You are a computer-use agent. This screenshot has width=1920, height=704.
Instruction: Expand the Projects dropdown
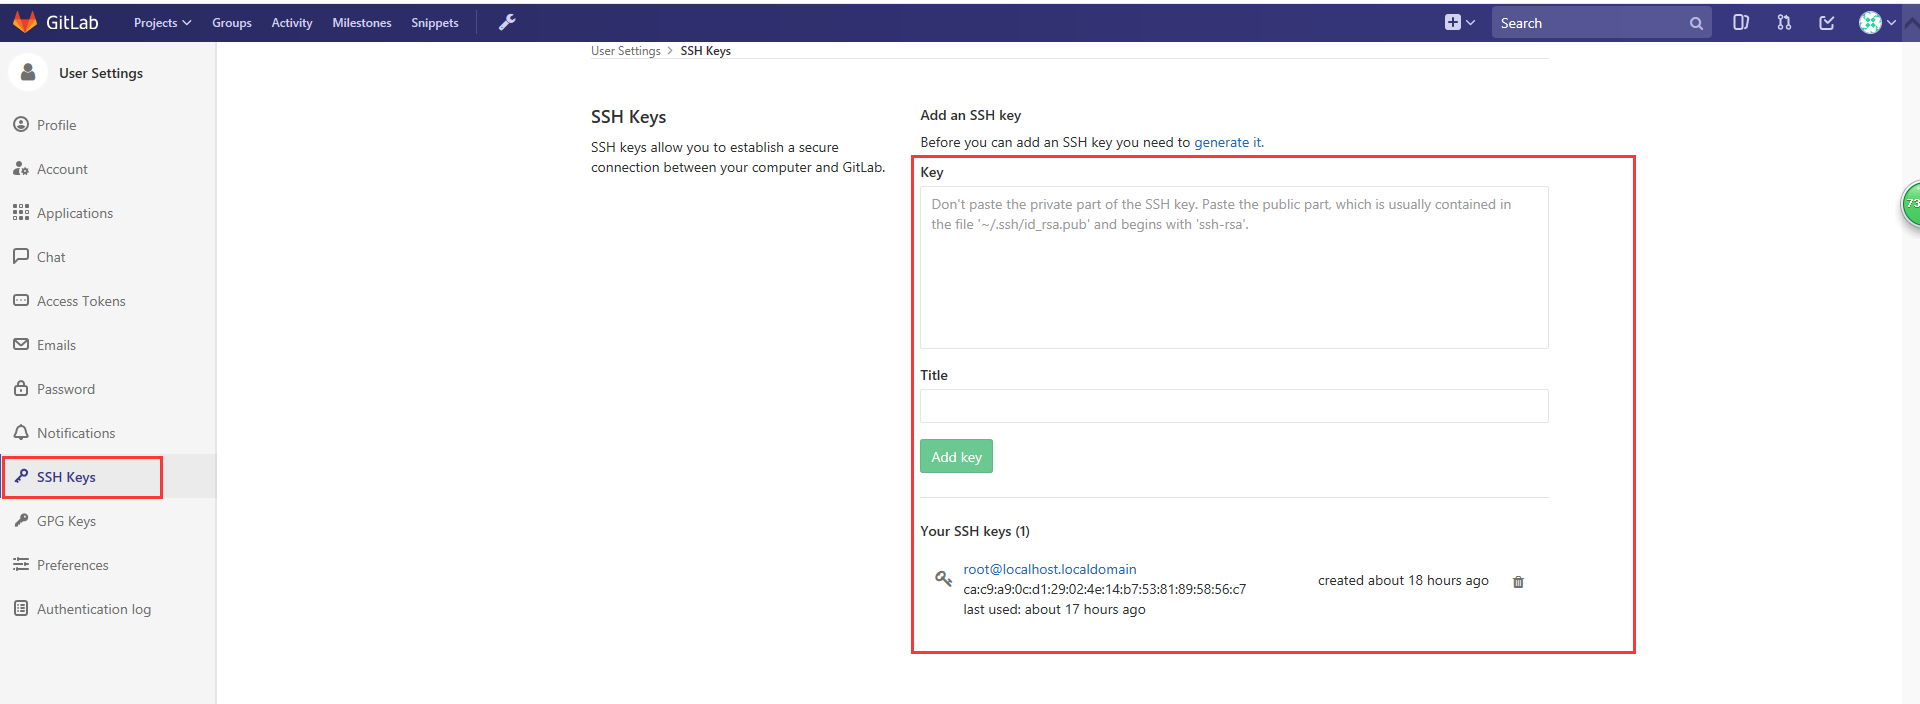[x=162, y=23]
